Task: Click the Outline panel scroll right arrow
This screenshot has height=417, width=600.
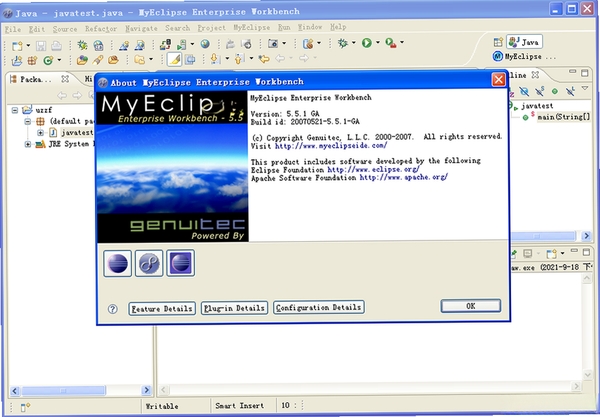Action: pos(586,236)
